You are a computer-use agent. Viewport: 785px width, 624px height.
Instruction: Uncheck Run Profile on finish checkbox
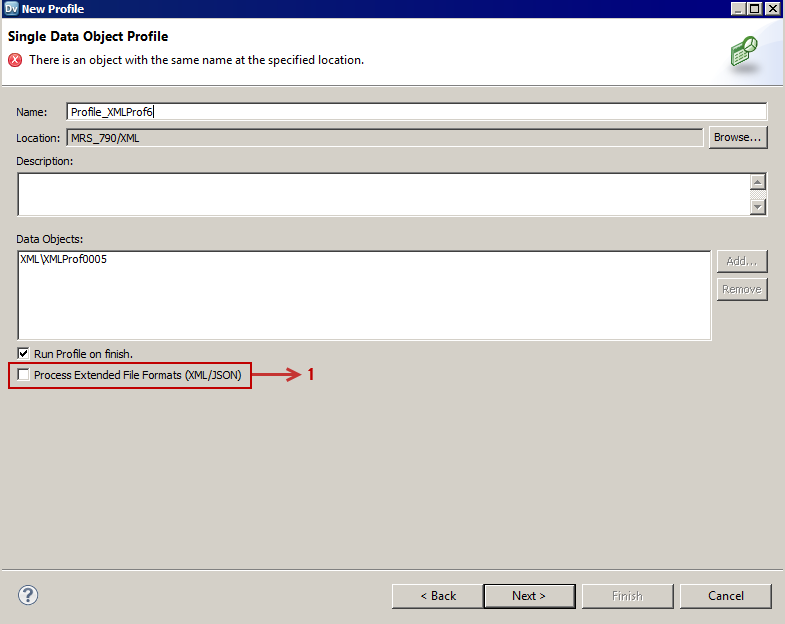pos(23,354)
